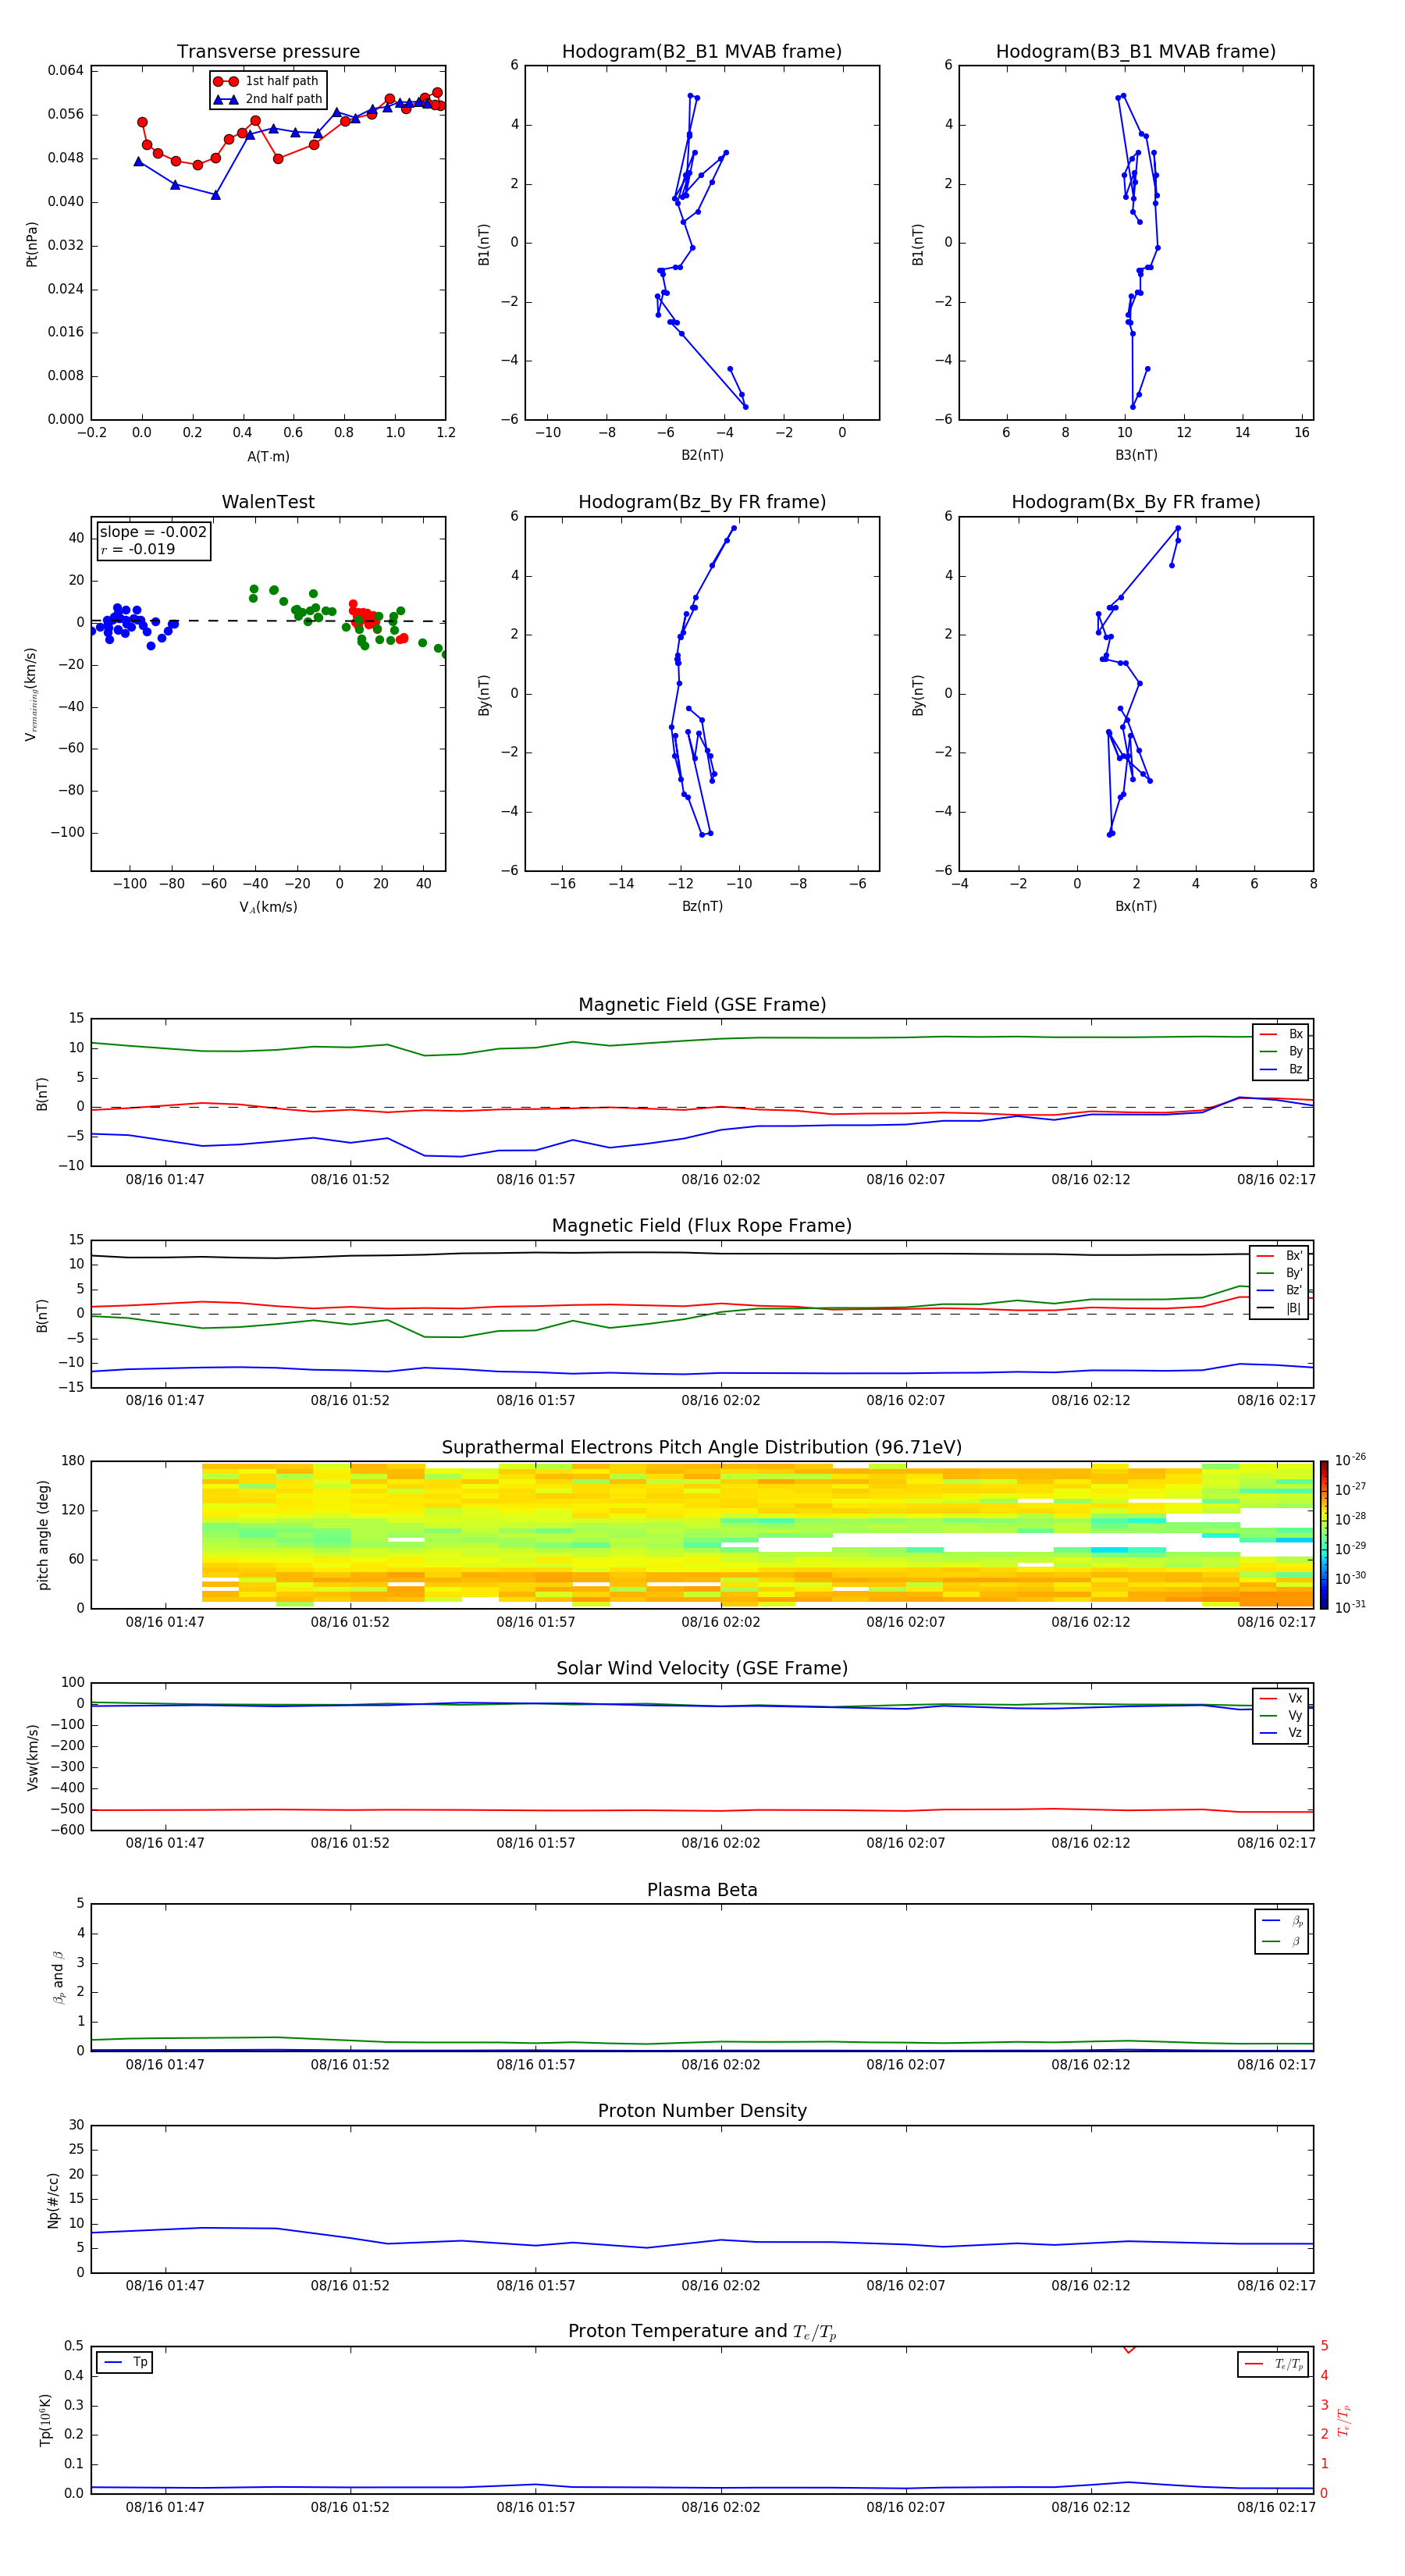Select |B| in the Flux Rope Frame legend
1405x2576 pixels.
[x=1280, y=1308]
